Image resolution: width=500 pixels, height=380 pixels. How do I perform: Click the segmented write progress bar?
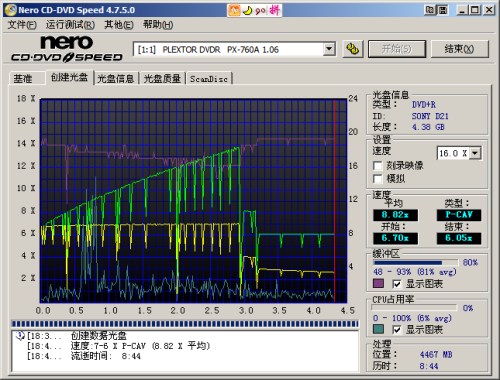pyautogui.click(x=185, y=324)
